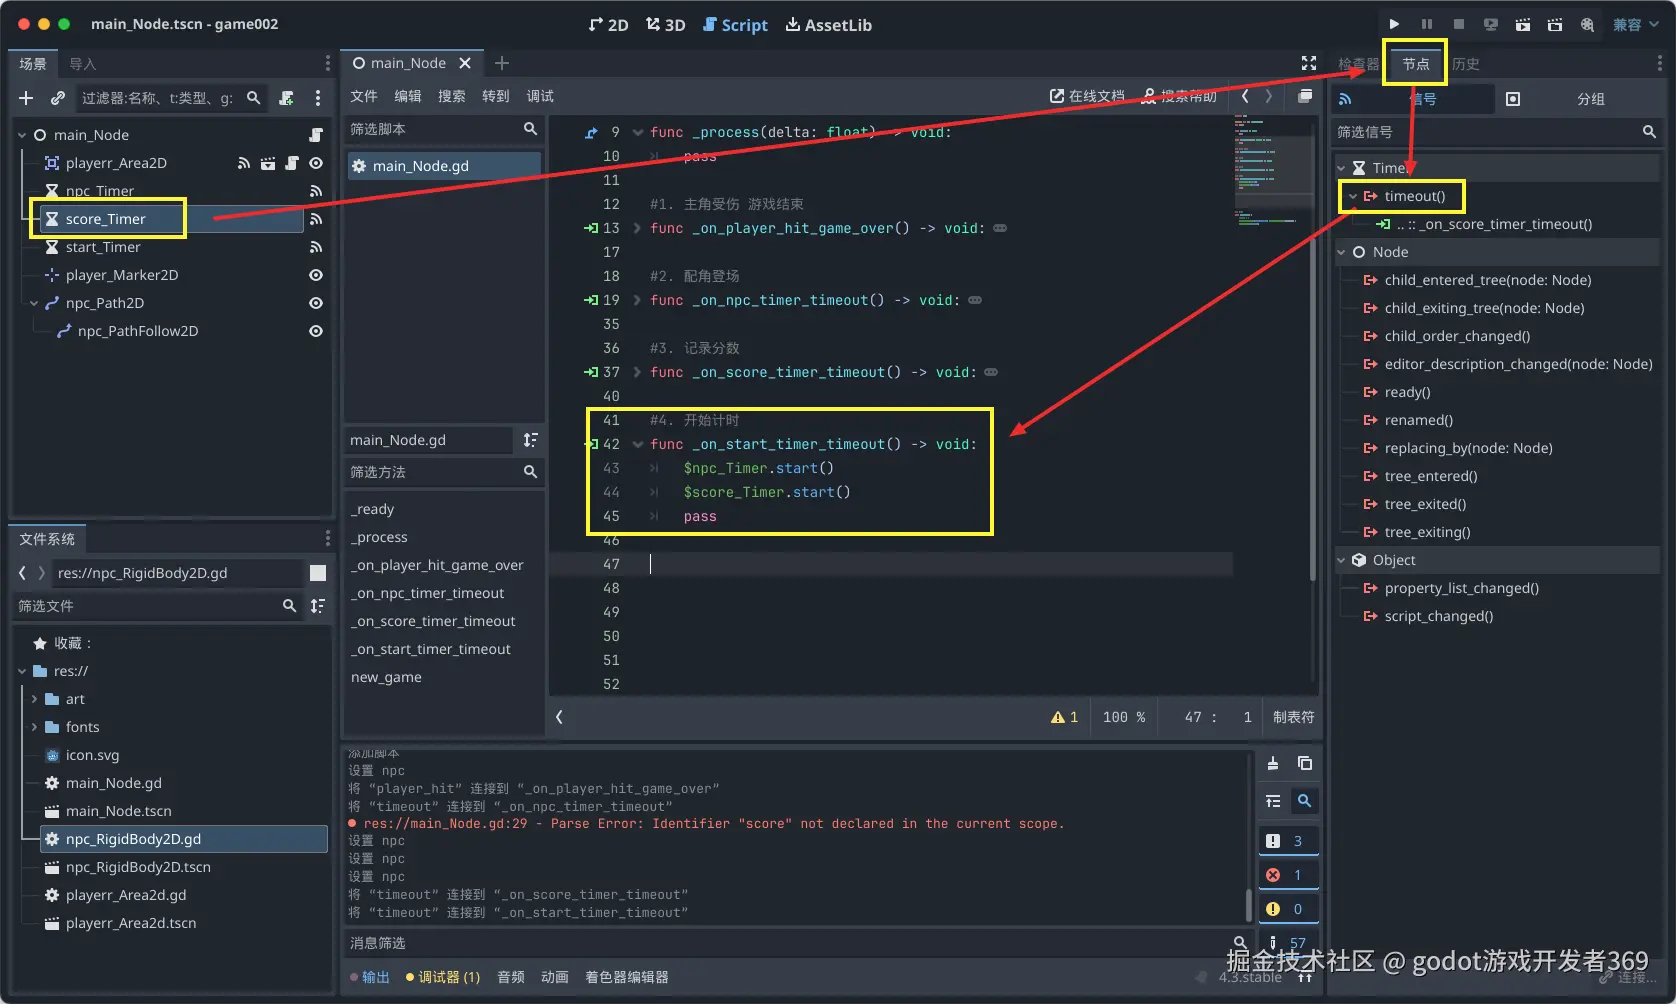Toggle the error messages filter showing 1
The image size is (1676, 1004).
1287,875
